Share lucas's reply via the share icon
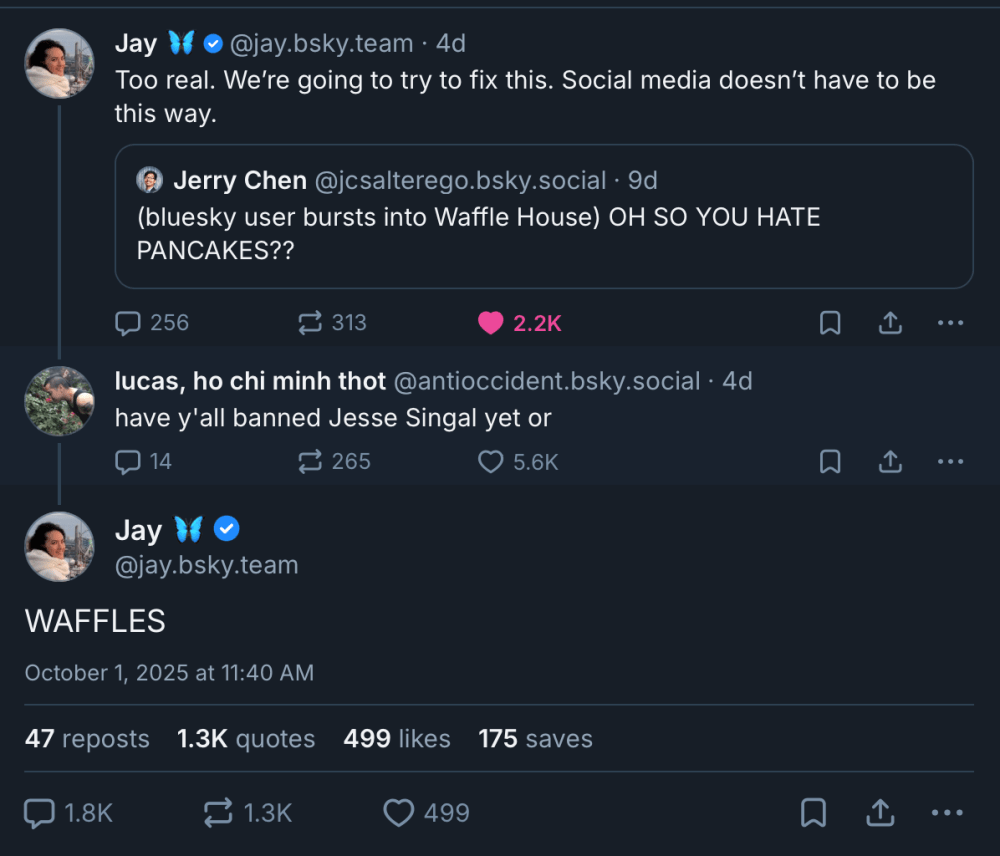The width and height of the screenshot is (1000, 856). pyautogui.click(x=890, y=461)
